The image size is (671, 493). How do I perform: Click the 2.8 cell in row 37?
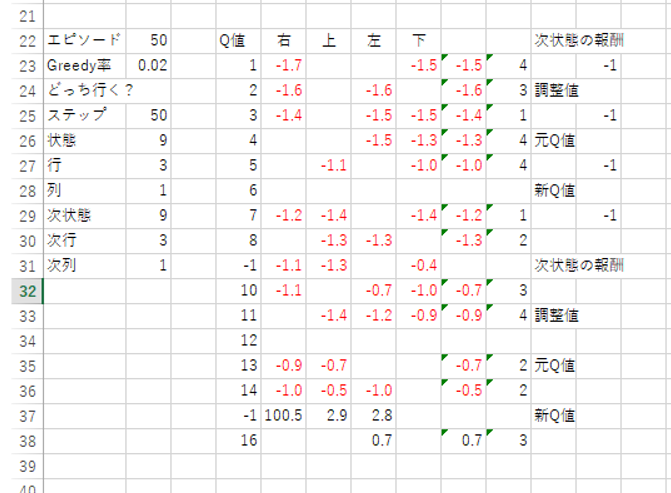(374, 416)
